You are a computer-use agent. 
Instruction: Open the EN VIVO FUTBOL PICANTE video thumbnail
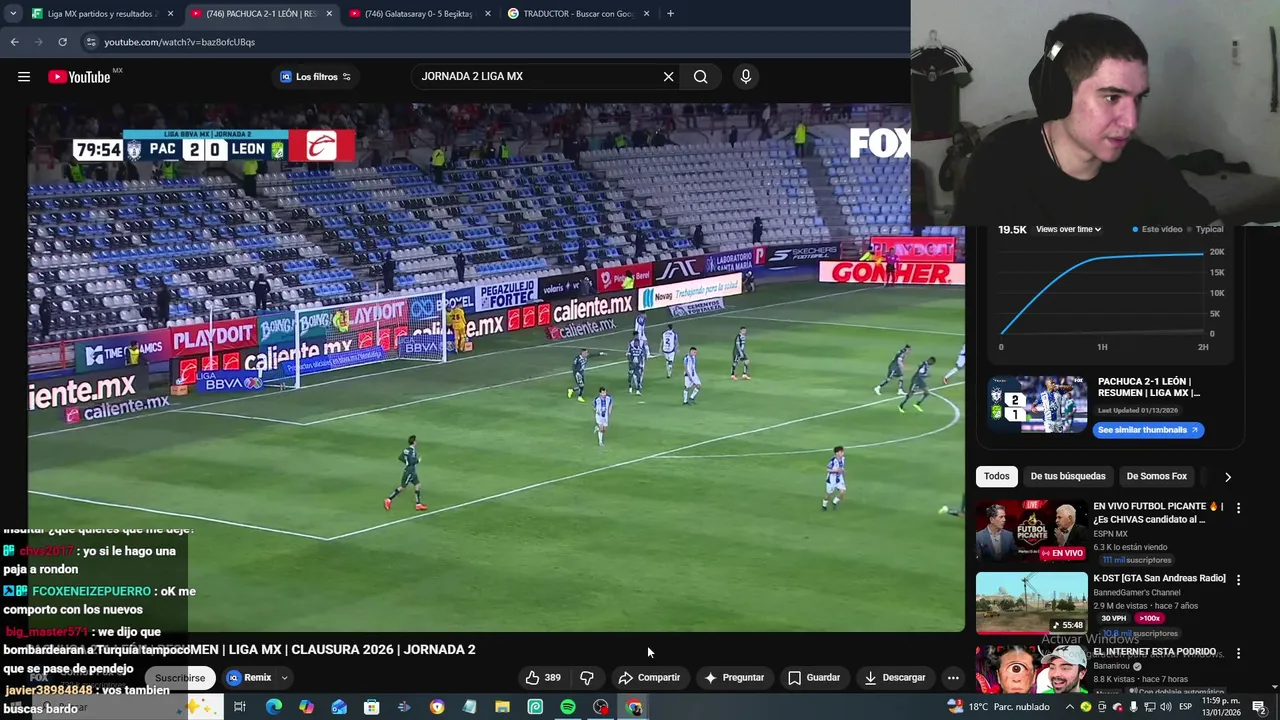[1031, 531]
